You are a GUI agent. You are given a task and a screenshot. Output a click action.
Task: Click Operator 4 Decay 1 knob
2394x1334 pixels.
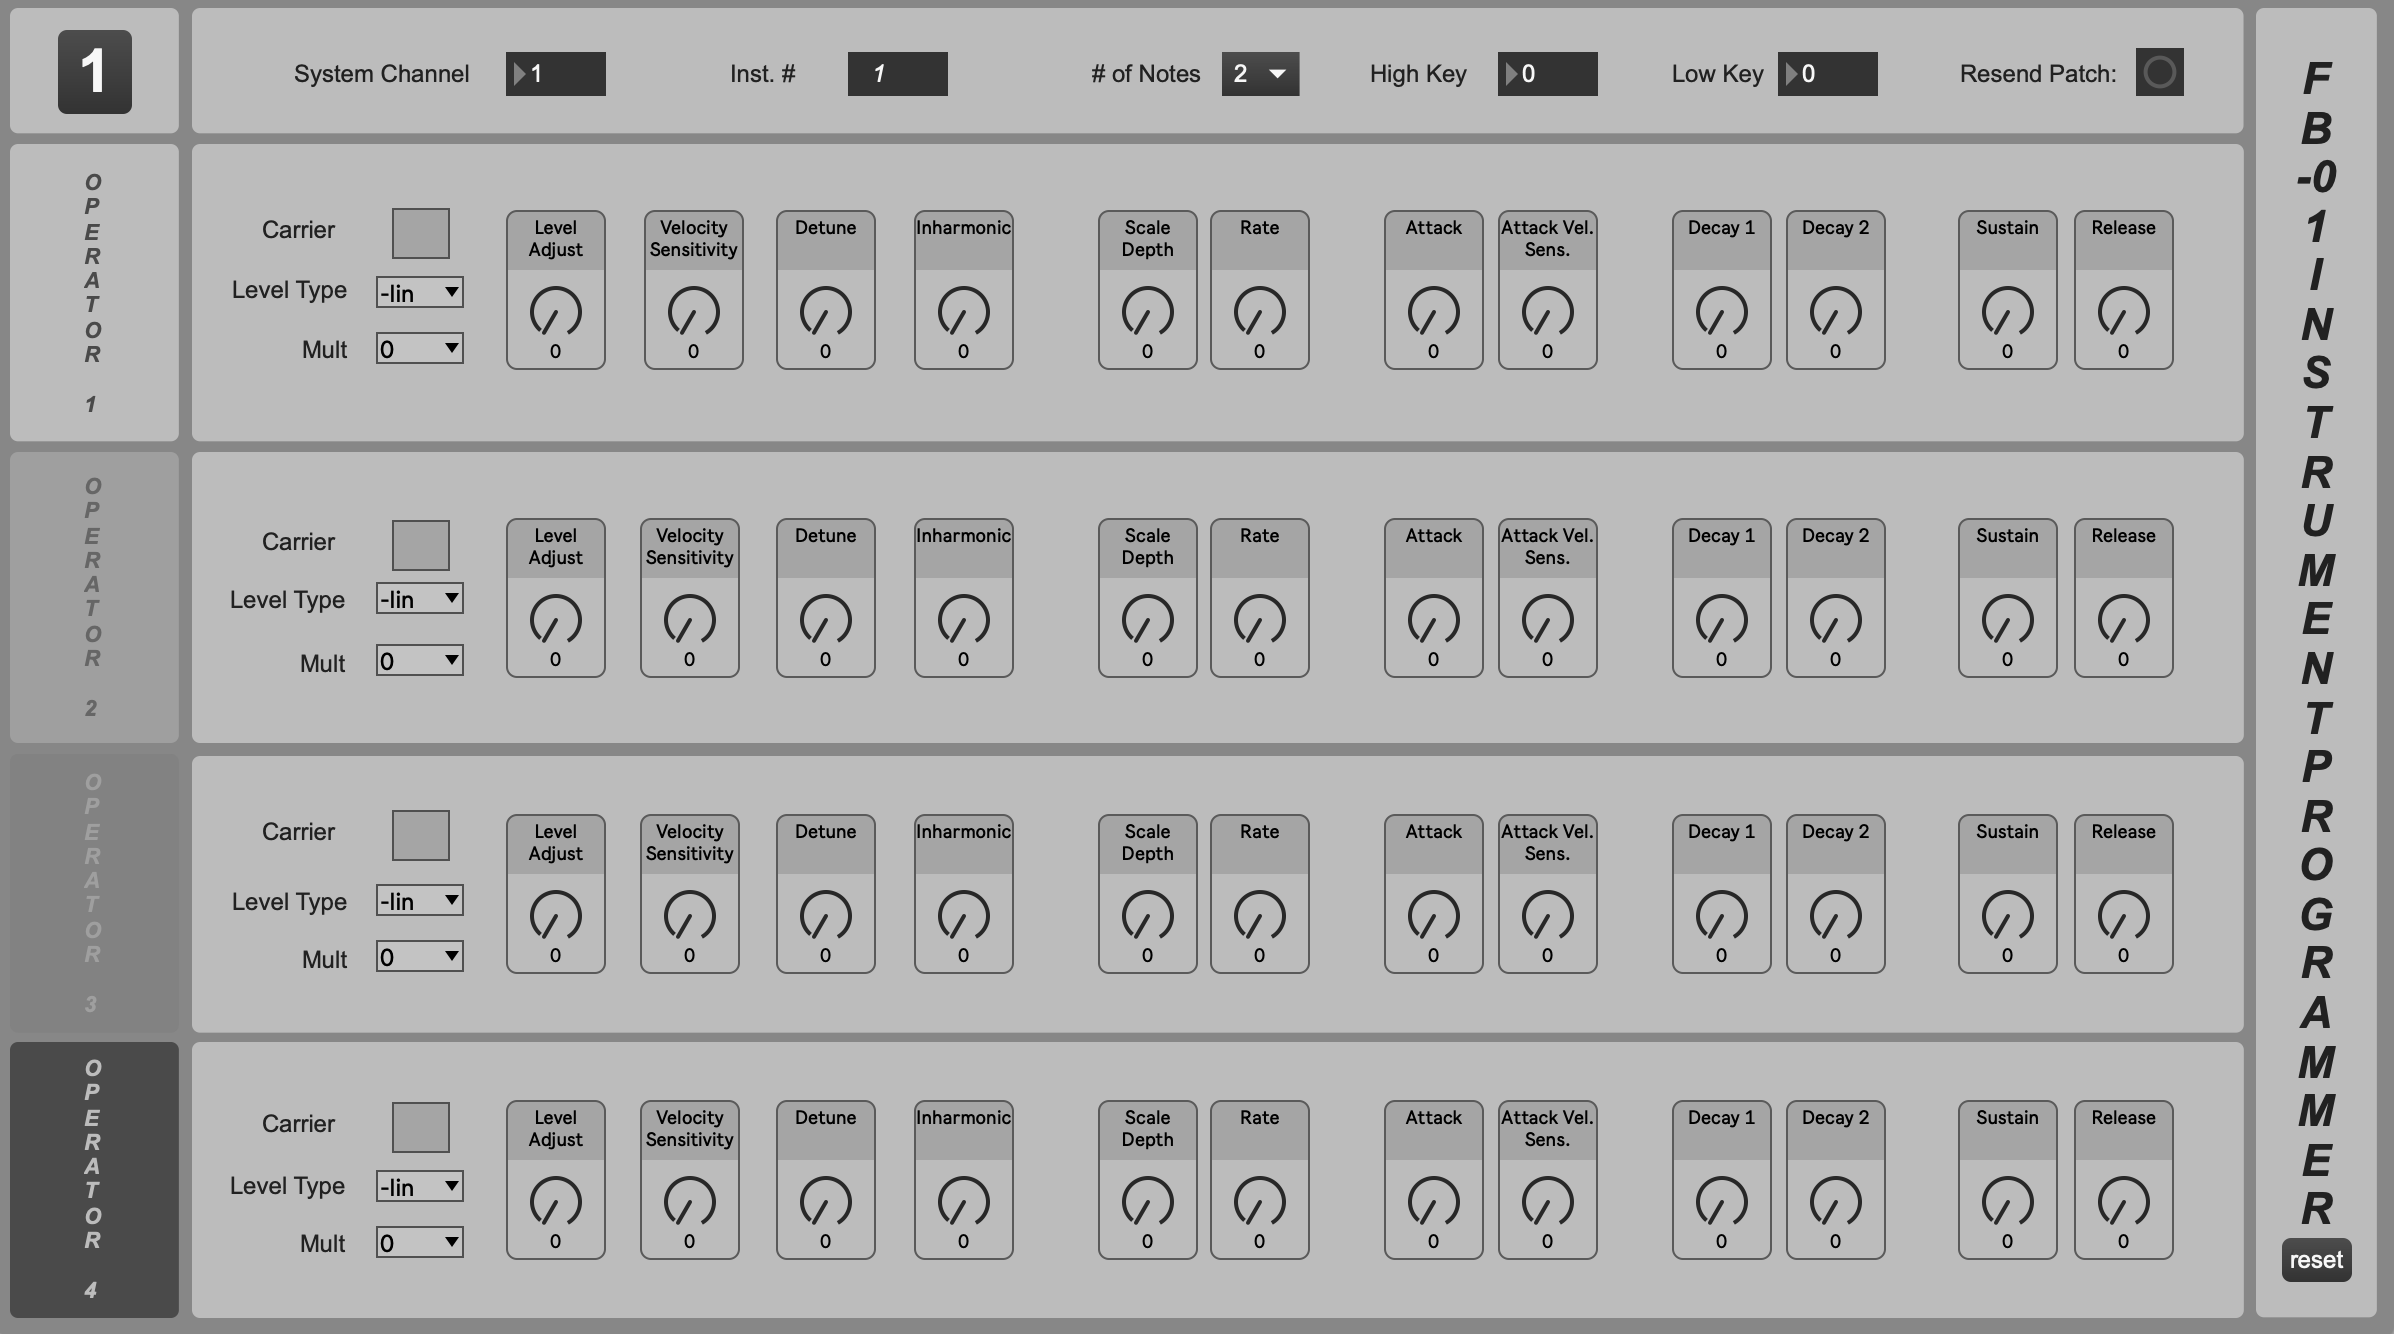[1721, 1202]
